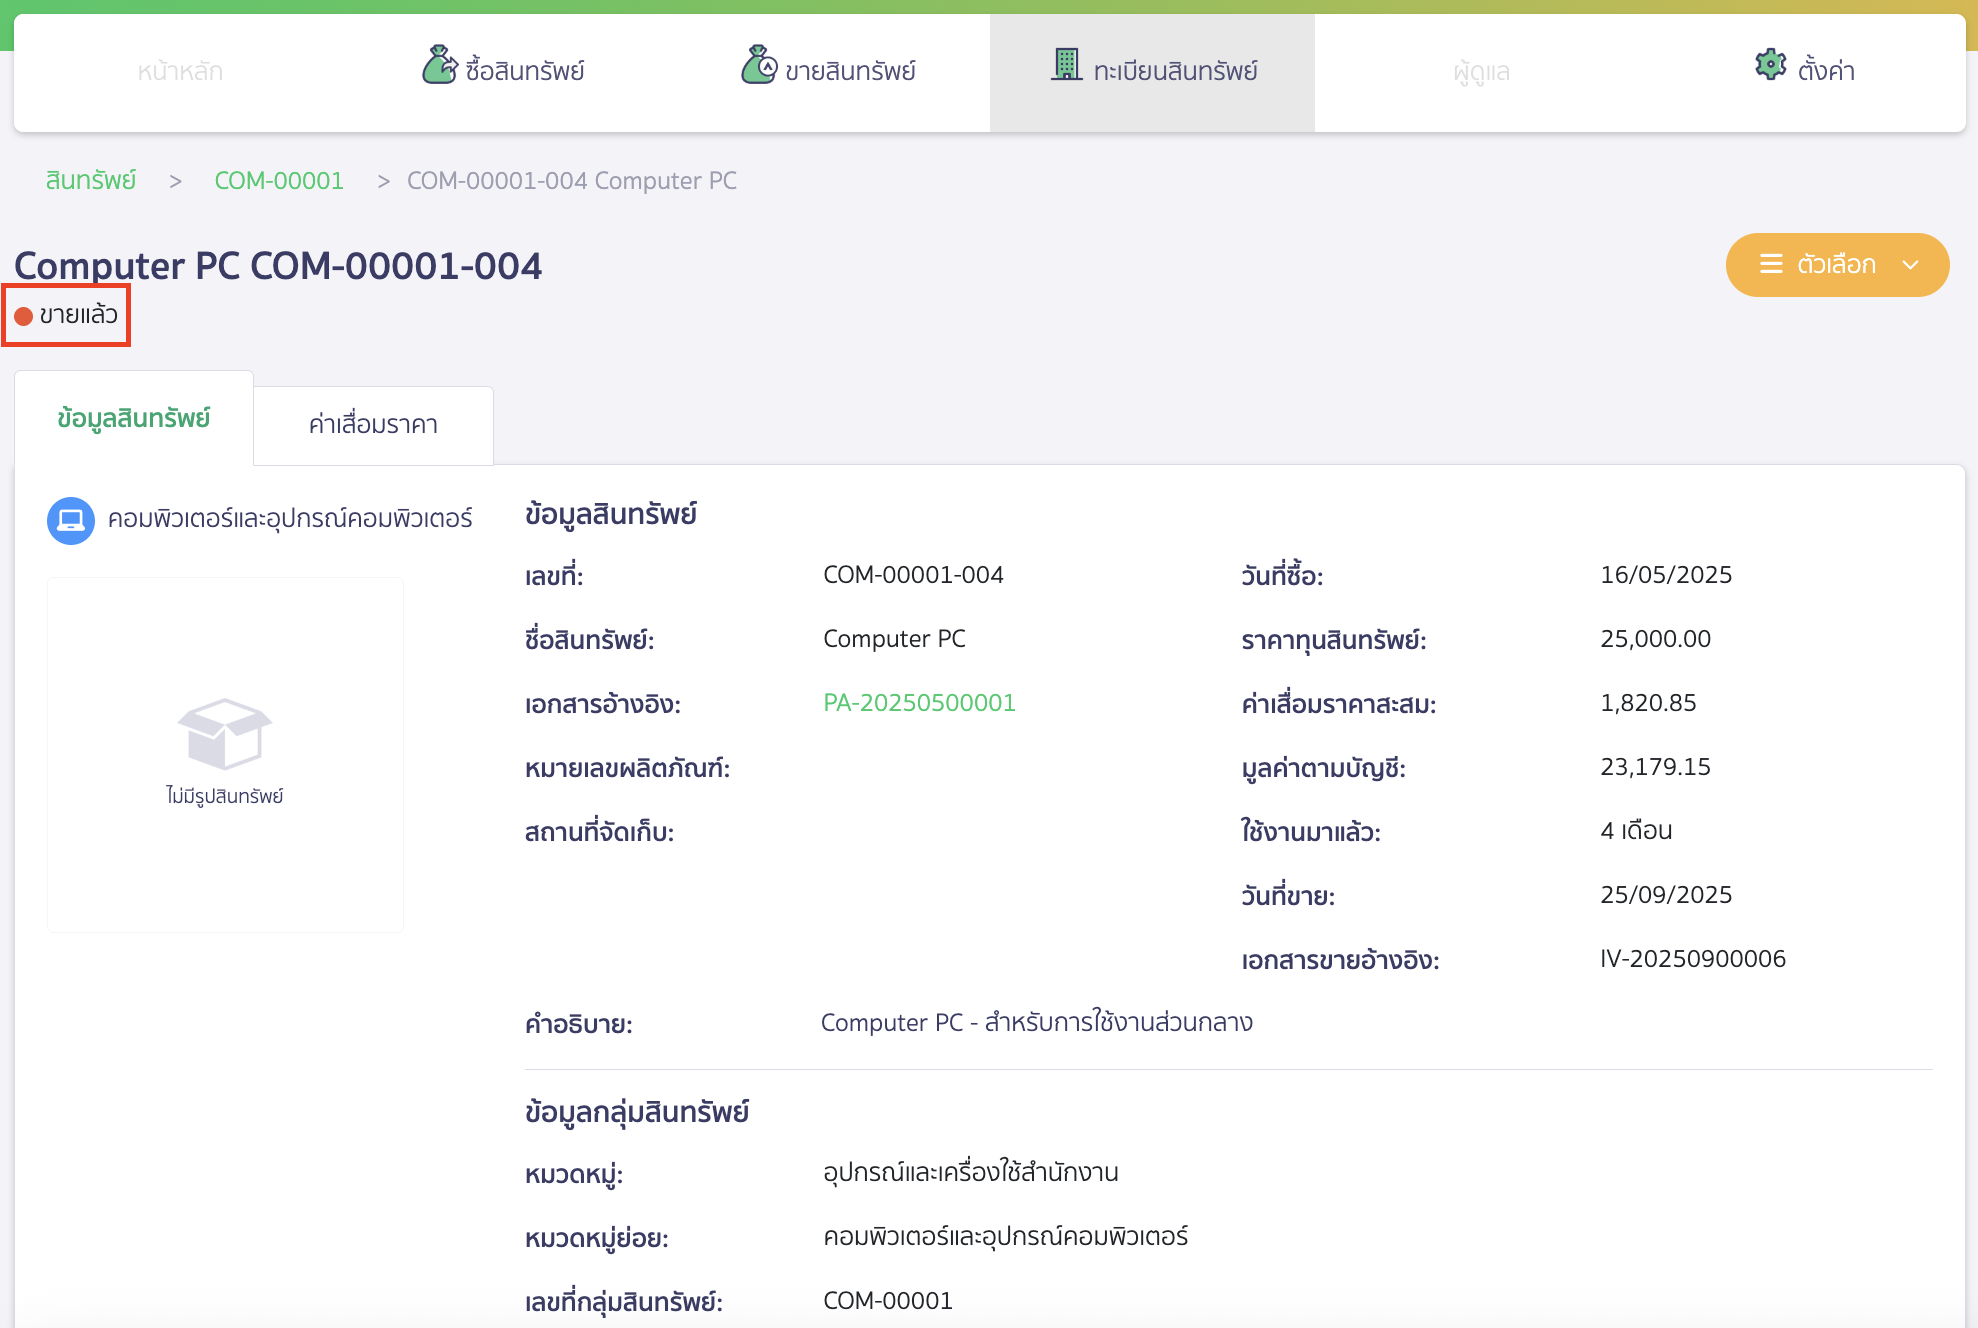Click the red ขายแล้ว status dot
Image resolution: width=1978 pixels, height=1328 pixels.
[x=24, y=316]
